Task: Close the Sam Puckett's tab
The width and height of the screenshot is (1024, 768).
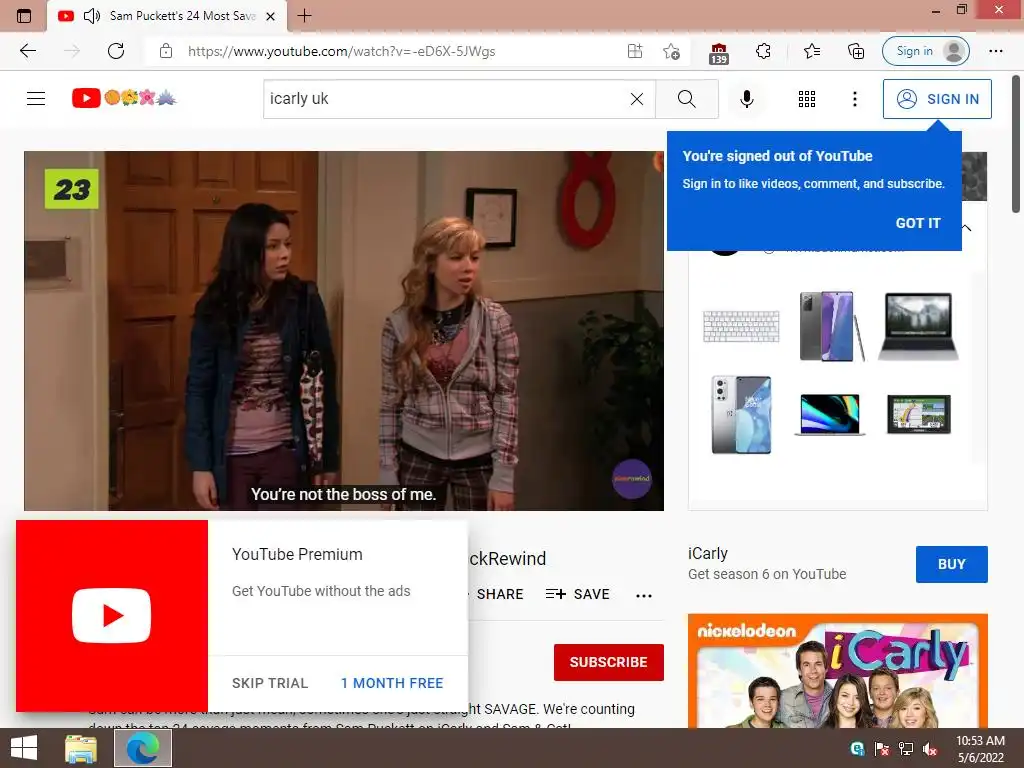Action: click(270, 16)
